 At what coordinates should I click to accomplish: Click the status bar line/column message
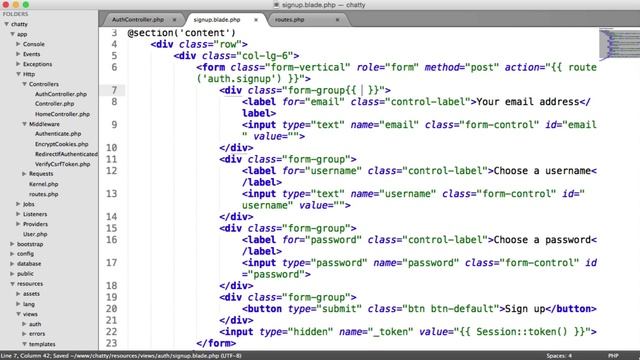coord(121,356)
